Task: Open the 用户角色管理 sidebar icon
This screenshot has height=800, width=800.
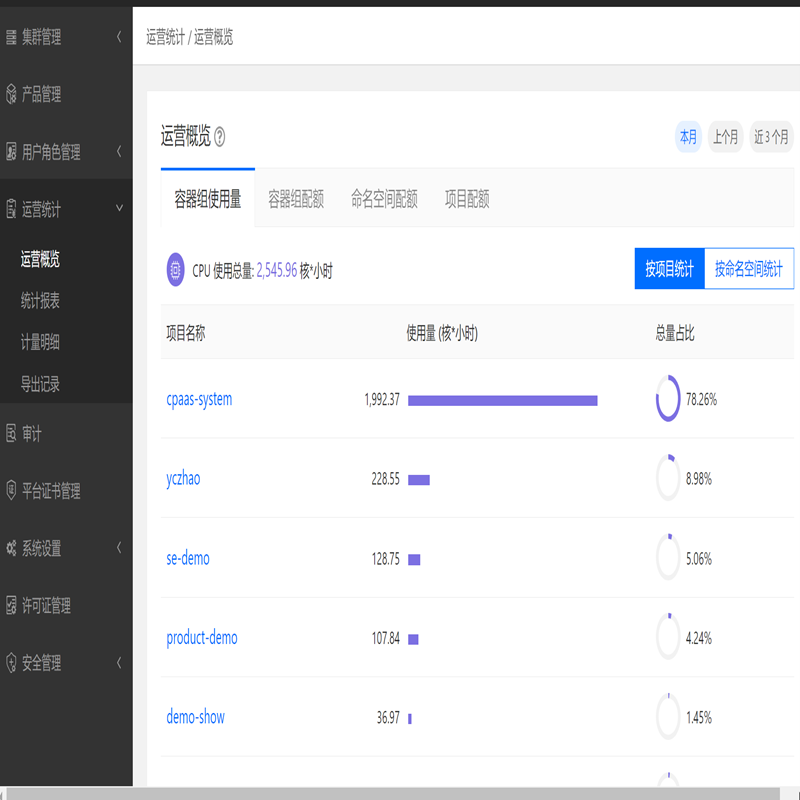Action: 12,152
